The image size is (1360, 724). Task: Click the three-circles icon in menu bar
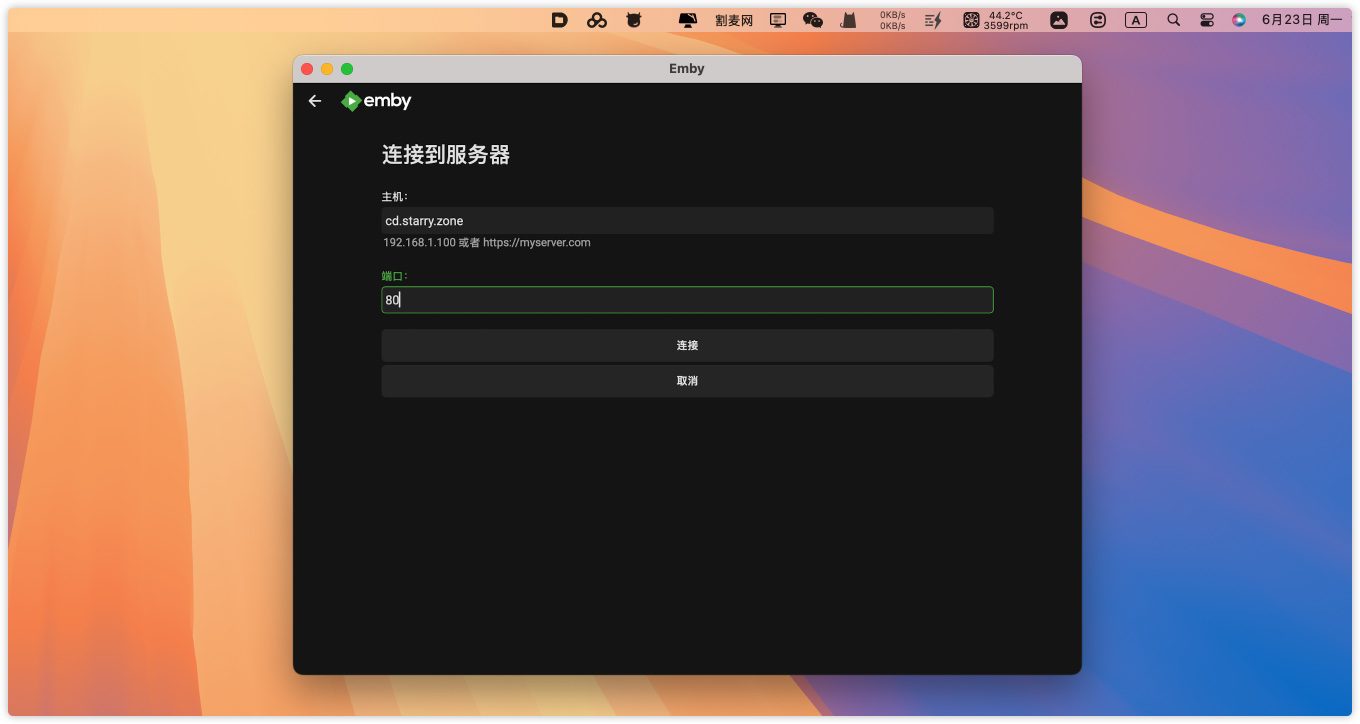click(597, 20)
